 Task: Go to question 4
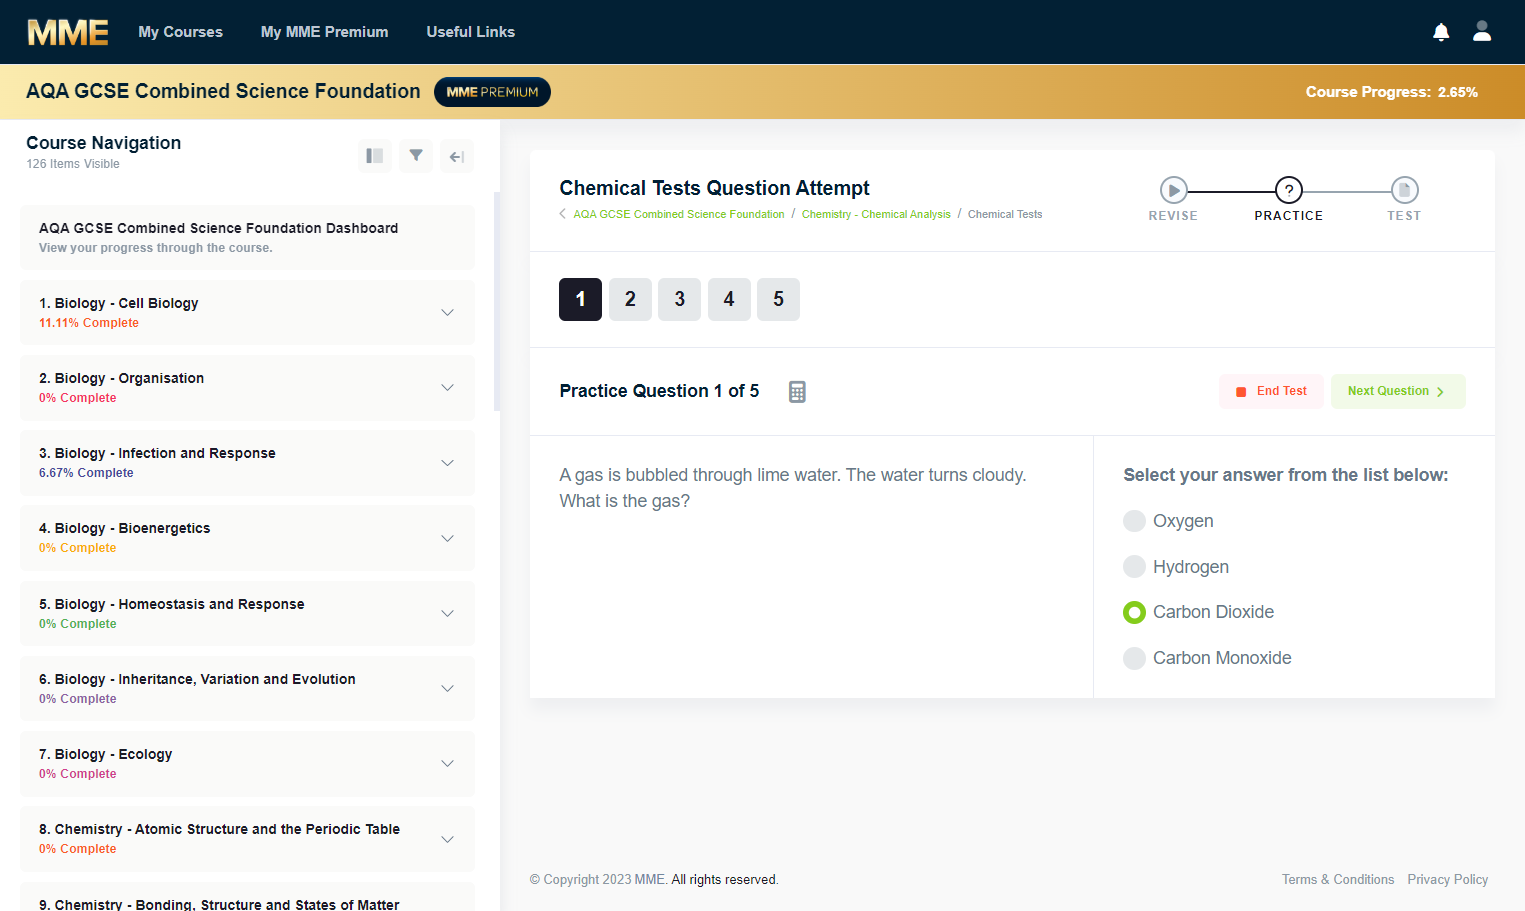coord(729,299)
